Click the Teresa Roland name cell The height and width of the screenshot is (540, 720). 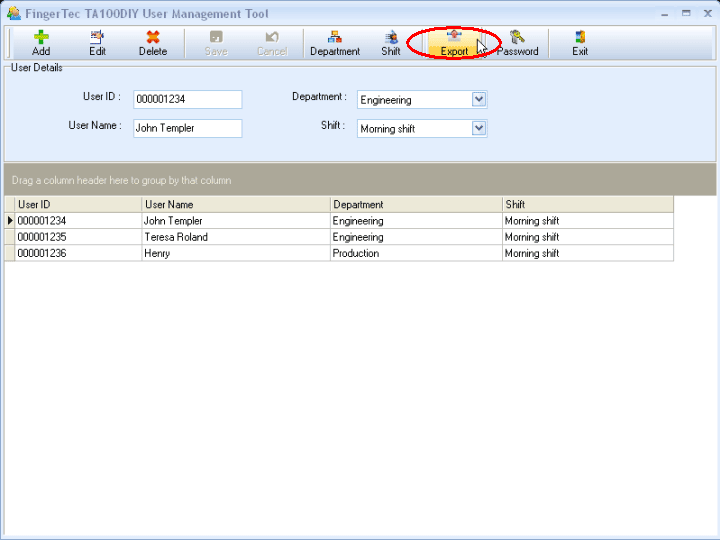[236, 237]
